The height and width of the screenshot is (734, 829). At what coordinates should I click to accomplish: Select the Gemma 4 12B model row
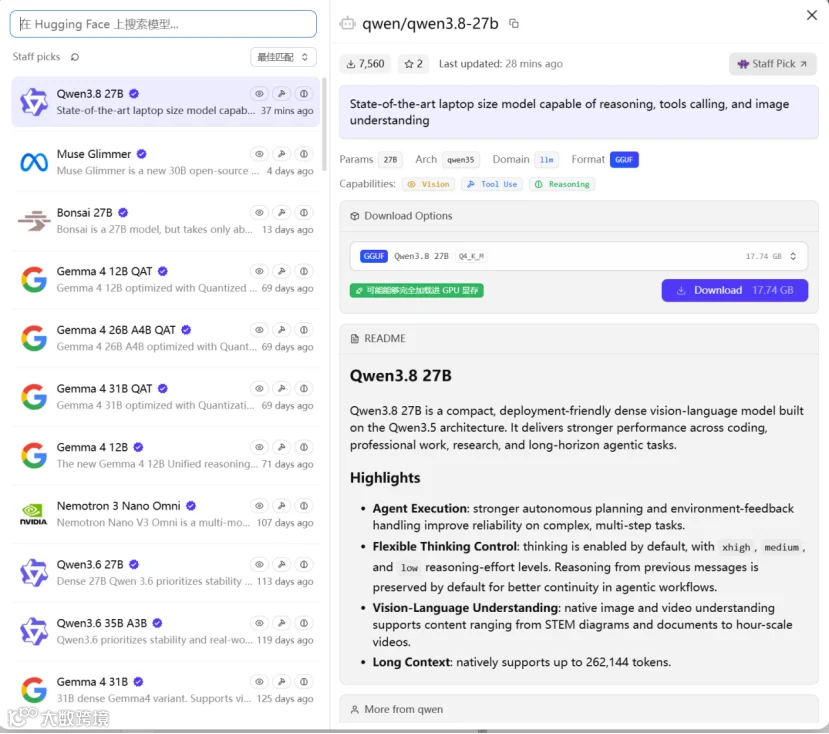click(165, 455)
